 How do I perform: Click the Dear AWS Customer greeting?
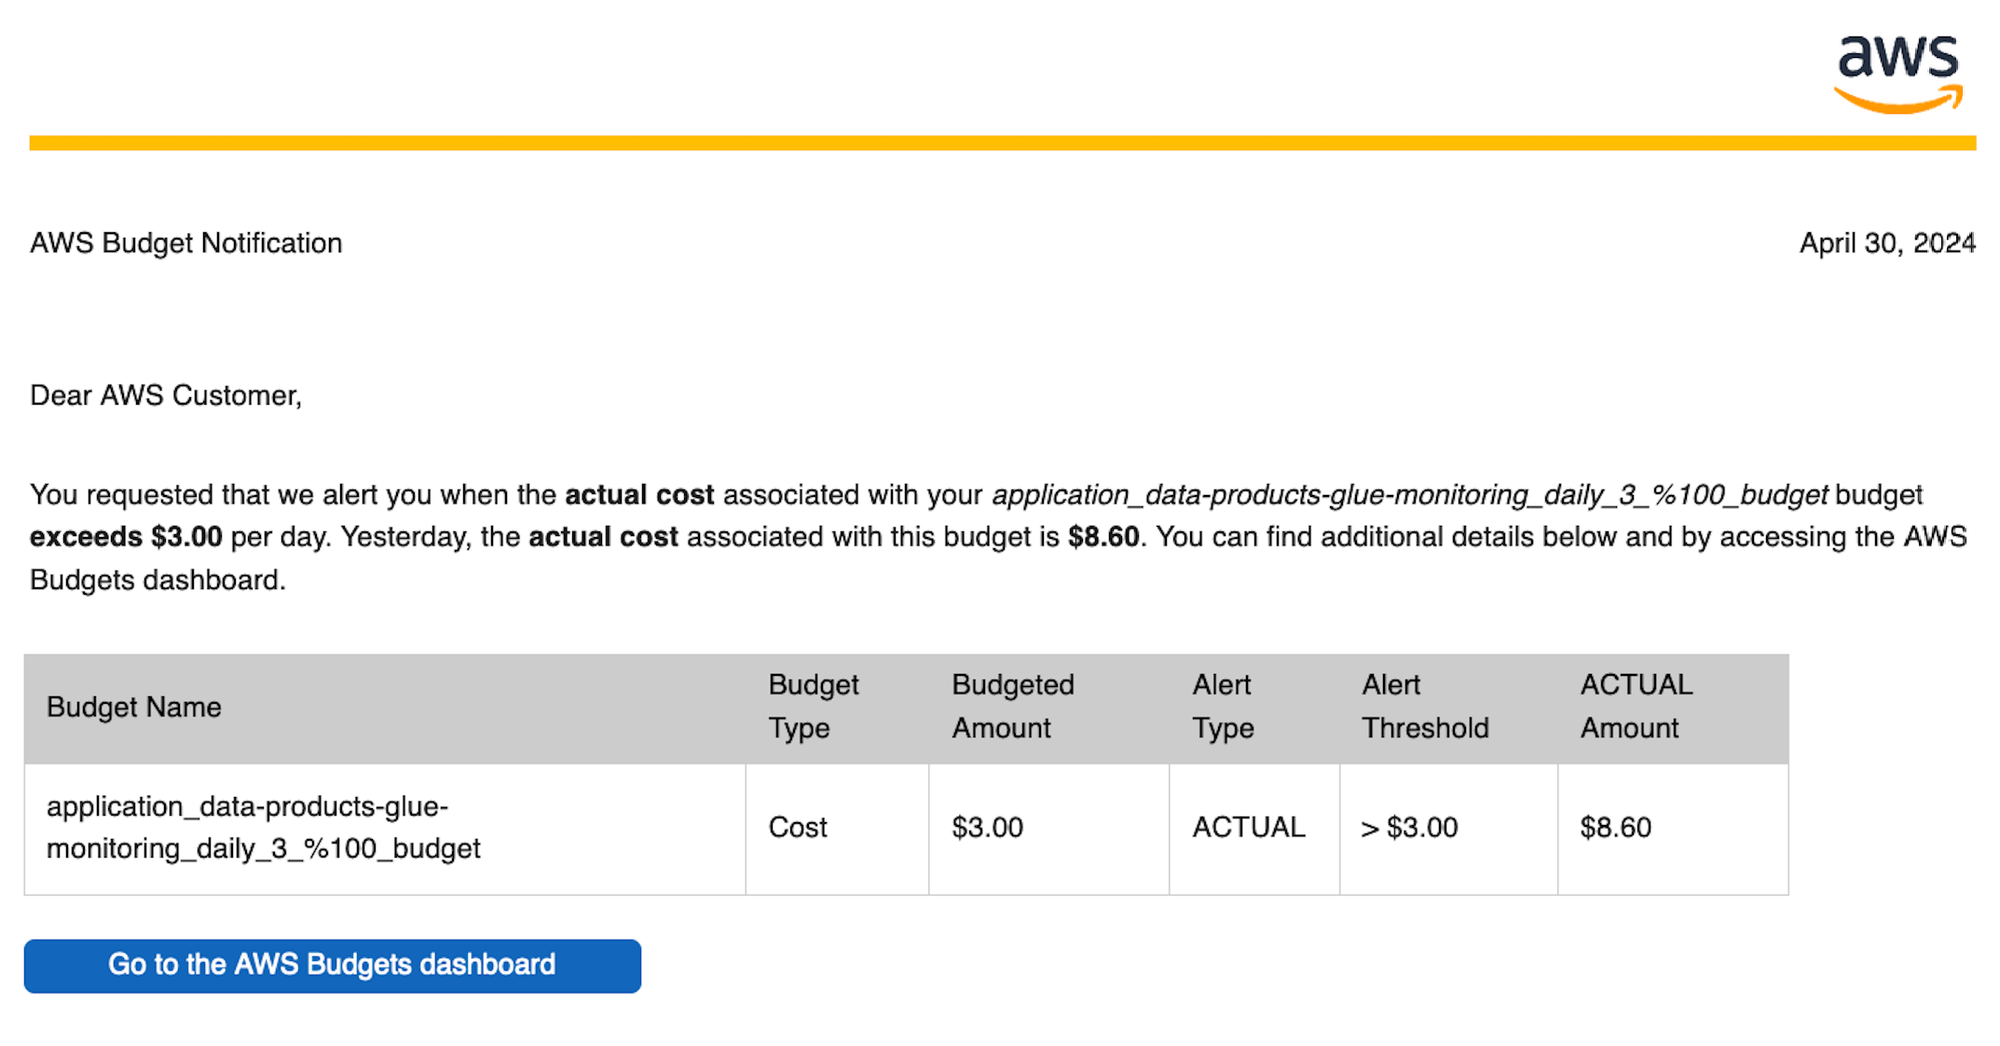pos(166,395)
